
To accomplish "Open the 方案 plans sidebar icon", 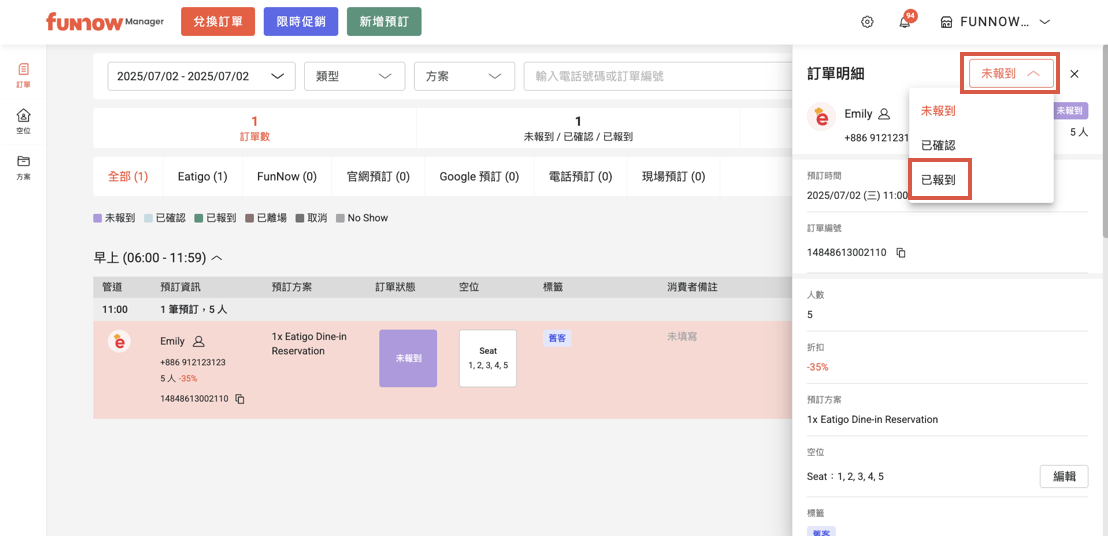I will point(23,166).
